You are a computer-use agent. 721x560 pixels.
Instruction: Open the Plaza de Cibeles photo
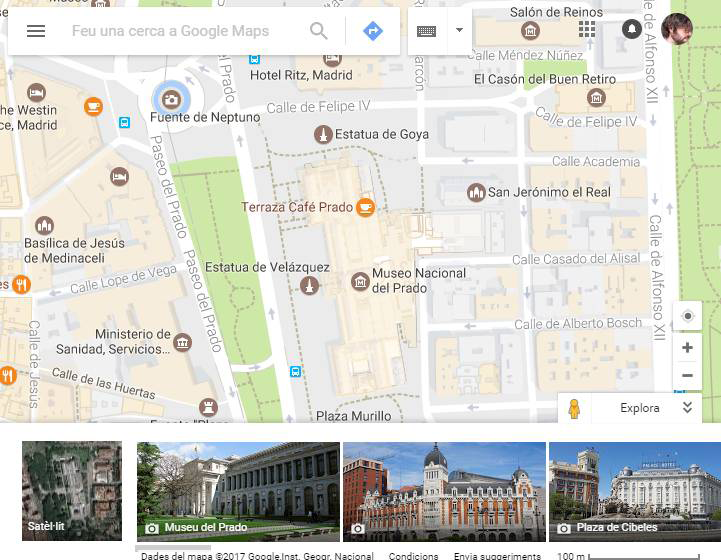pos(634,491)
